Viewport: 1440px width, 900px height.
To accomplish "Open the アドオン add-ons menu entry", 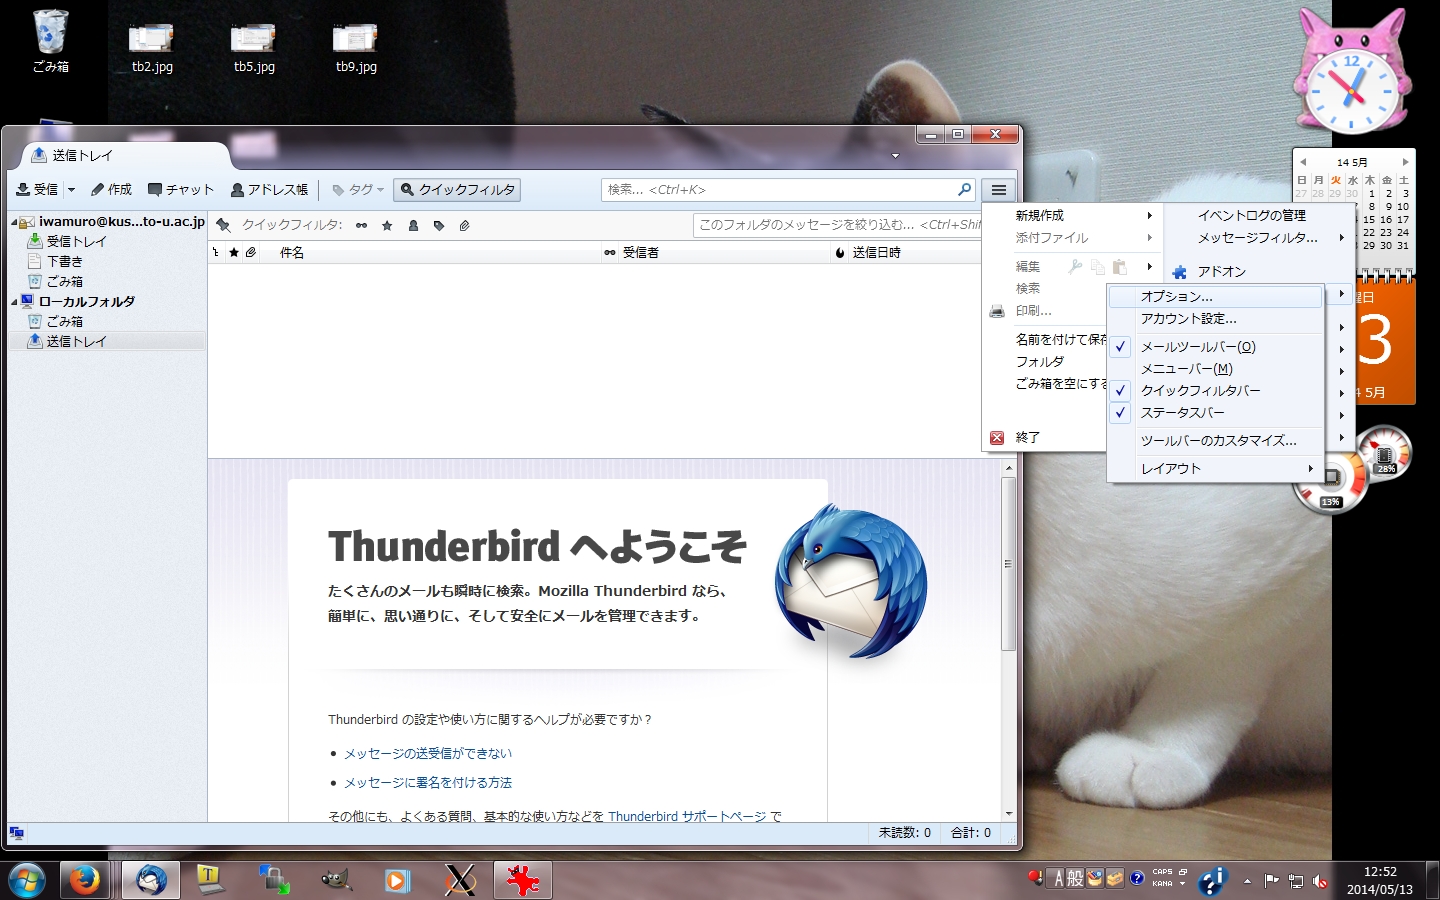I will pyautogui.click(x=1222, y=271).
